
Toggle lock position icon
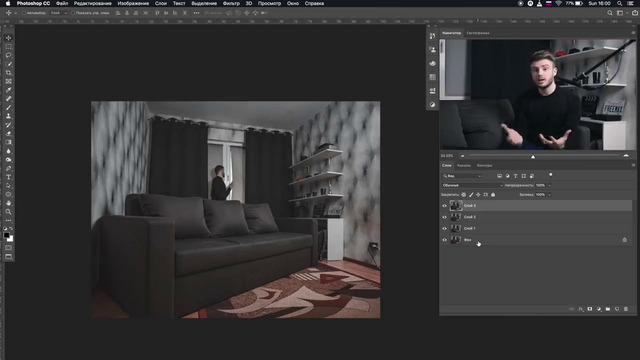(x=478, y=195)
